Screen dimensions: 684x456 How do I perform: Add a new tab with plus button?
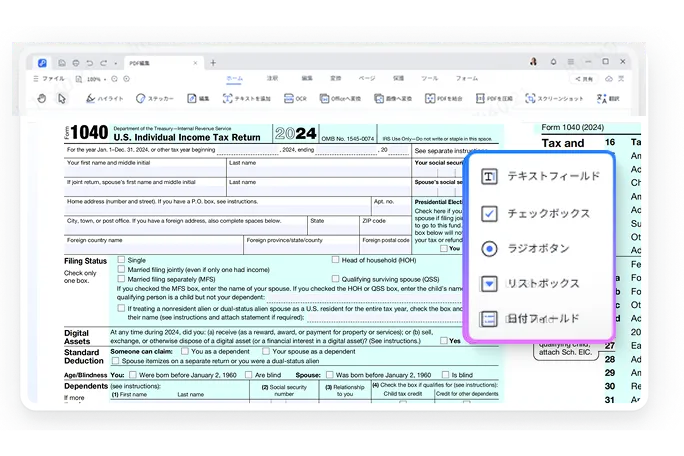coord(213,63)
